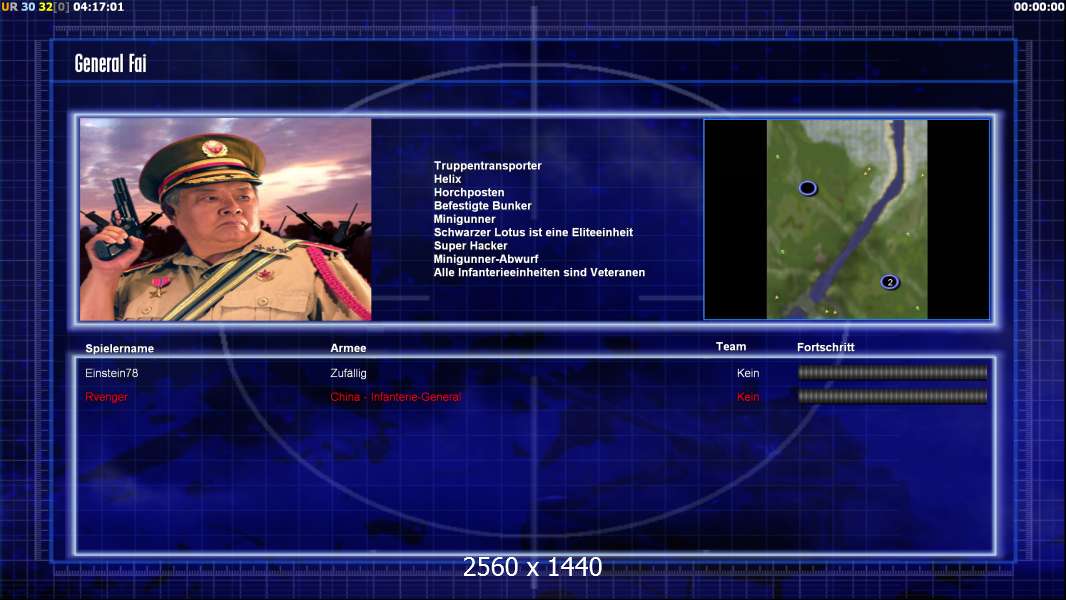This screenshot has height=600, width=1066.
Task: Click the Helix entry
Action: [x=447, y=179]
